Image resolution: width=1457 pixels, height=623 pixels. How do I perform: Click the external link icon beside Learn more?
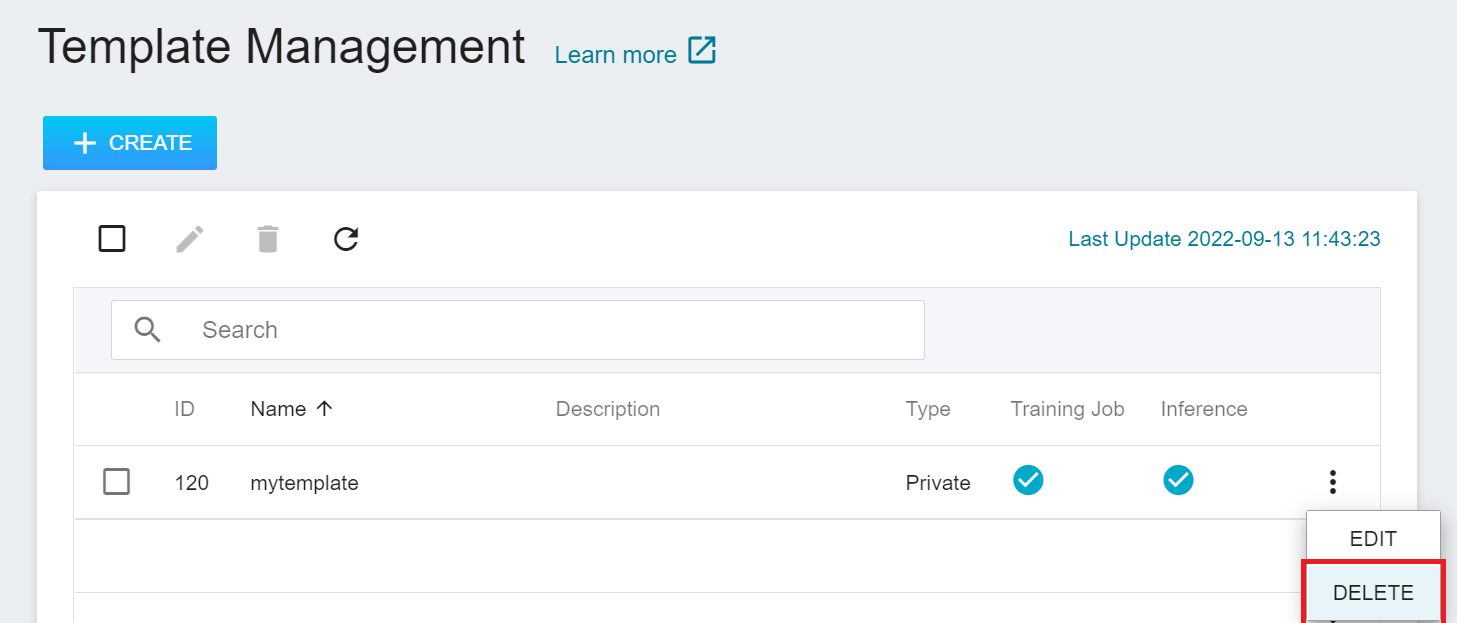(702, 52)
